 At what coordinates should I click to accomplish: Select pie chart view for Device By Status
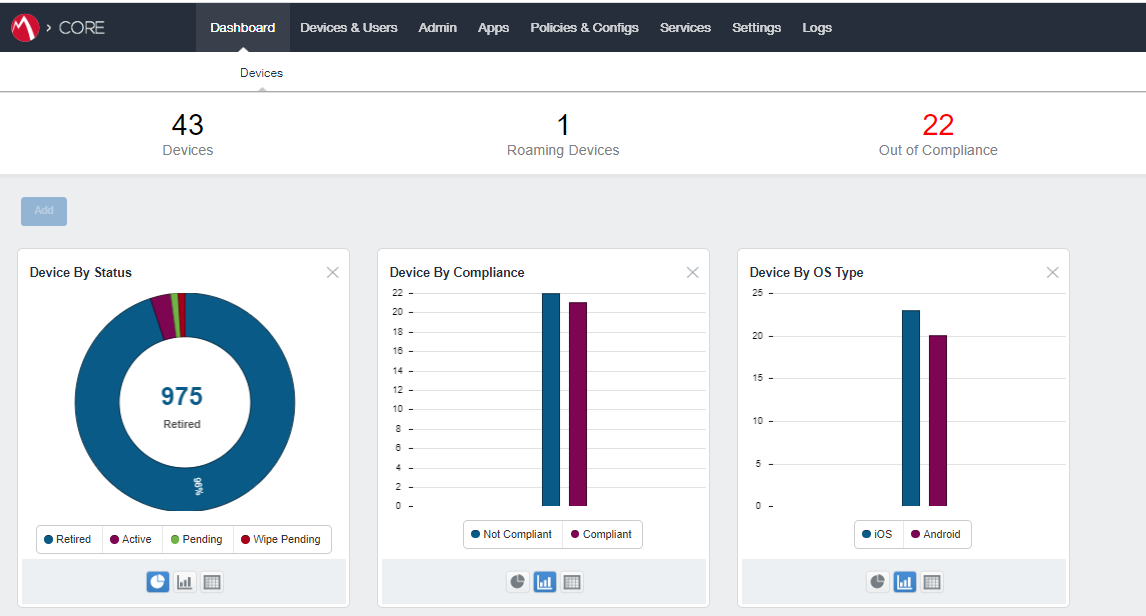point(157,581)
